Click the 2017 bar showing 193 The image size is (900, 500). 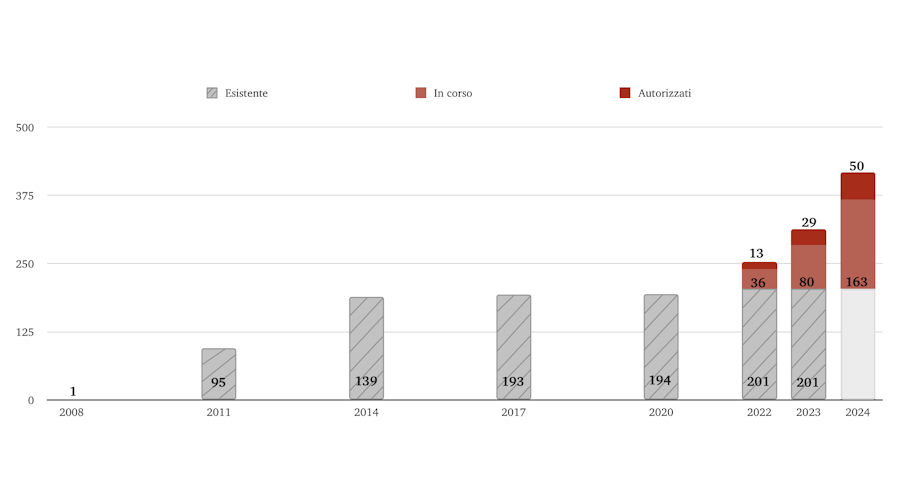[x=513, y=345]
